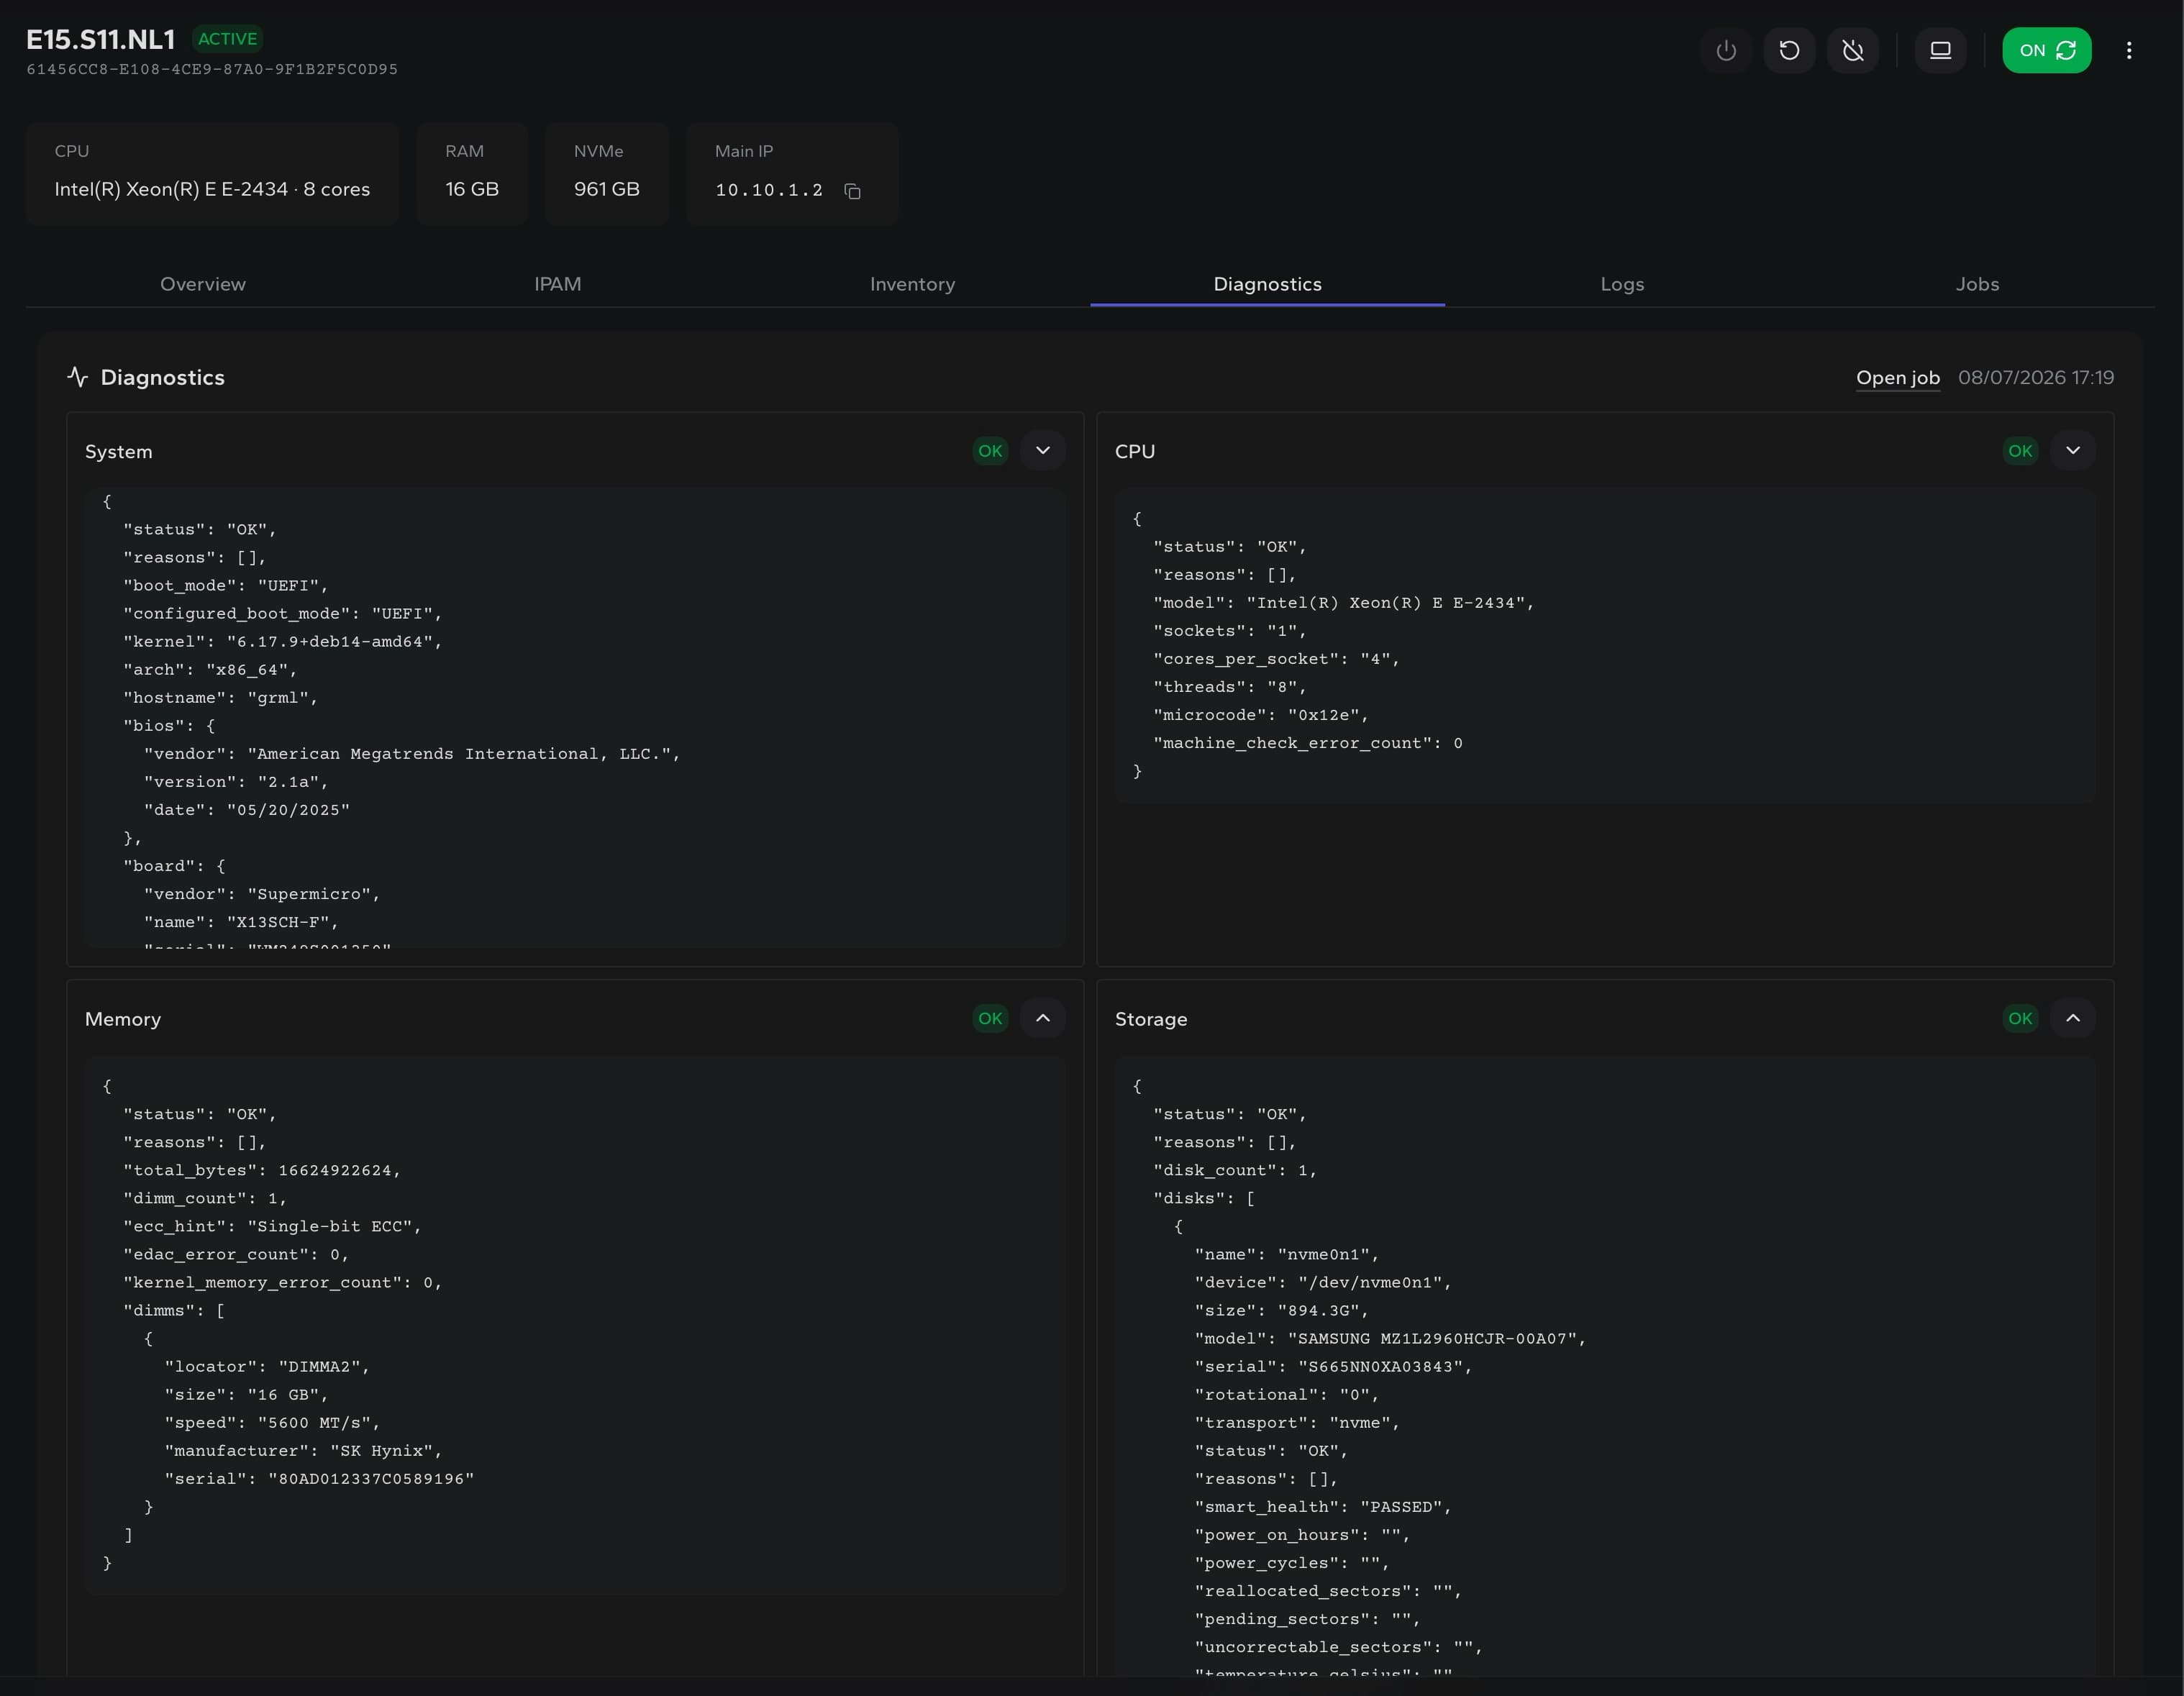Click the Memory panel title
2184x1696 pixels.
(123, 1019)
